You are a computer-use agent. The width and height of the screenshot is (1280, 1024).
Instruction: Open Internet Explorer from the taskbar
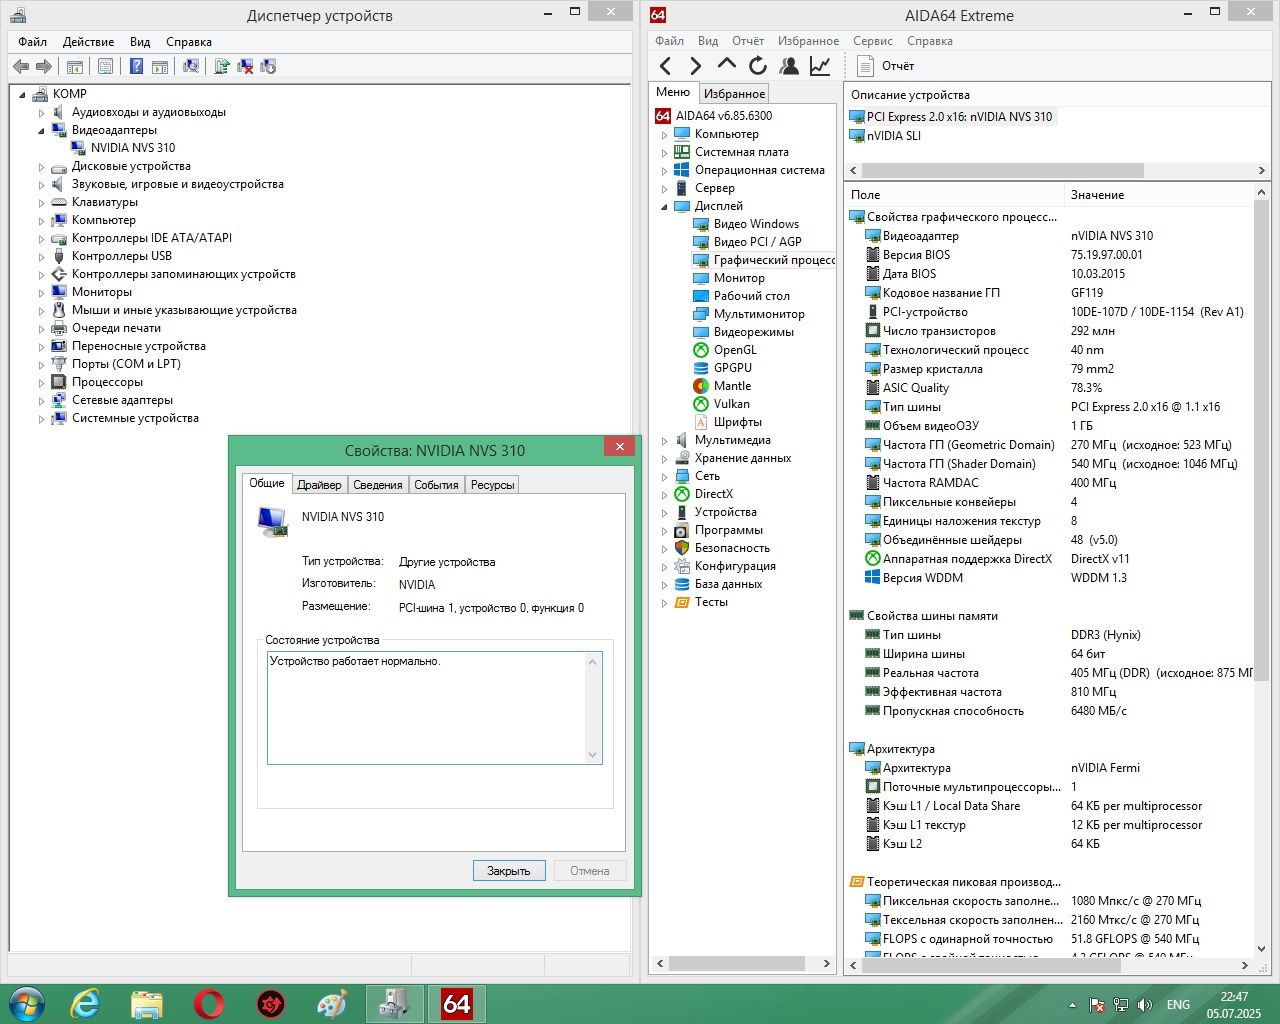[x=85, y=1003]
